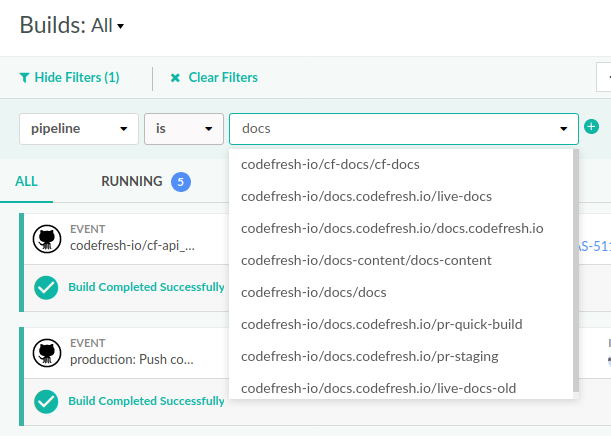Click GitHub icon on production push build
Image resolution: width=611 pixels, height=436 pixels.
tap(47, 352)
